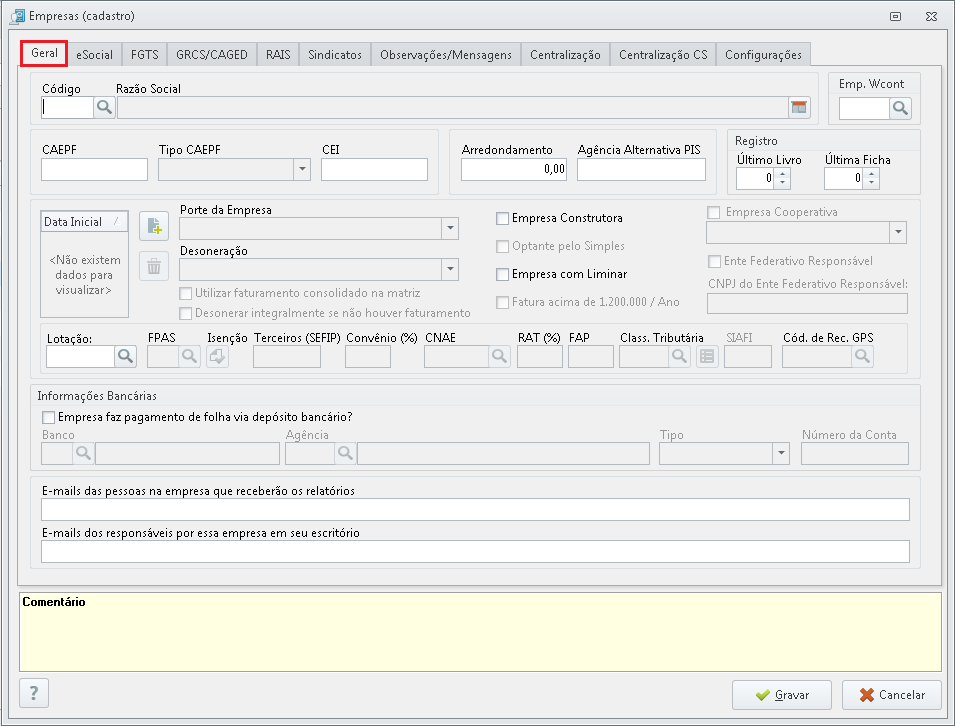Tick Fatura acima de 1.200.000 / Ano
Screen dimensions: 955x726
point(502,302)
